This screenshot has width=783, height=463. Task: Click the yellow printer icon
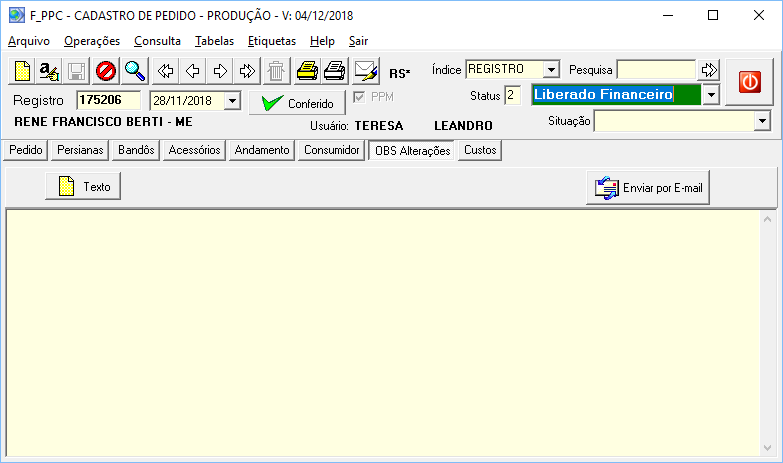[307, 71]
